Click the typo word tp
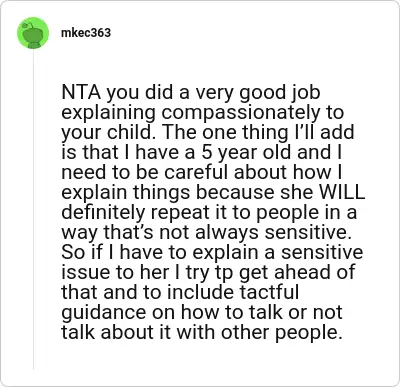This screenshot has width=400, height=387. click(x=224, y=273)
